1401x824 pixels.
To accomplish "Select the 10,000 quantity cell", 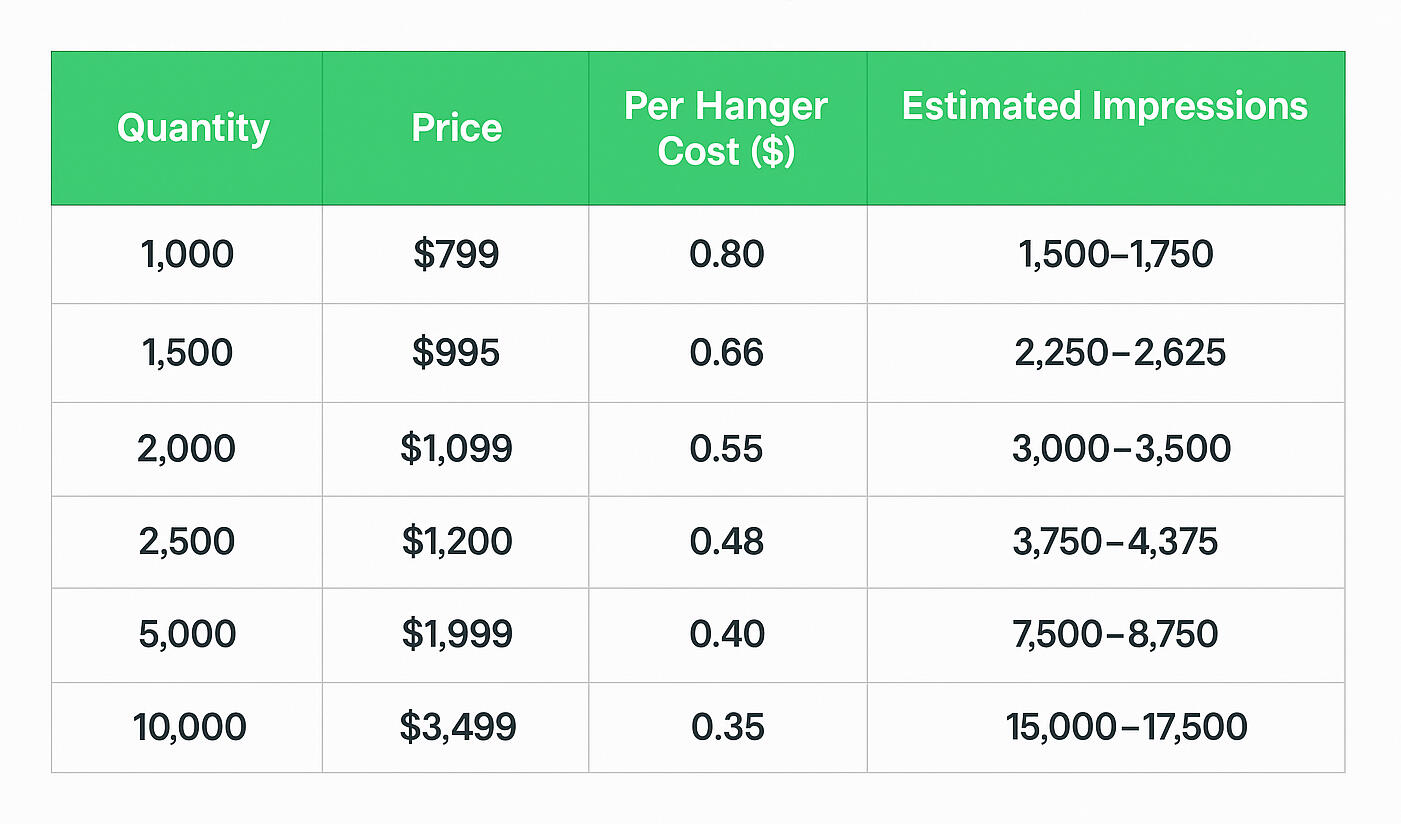I will tap(189, 727).
